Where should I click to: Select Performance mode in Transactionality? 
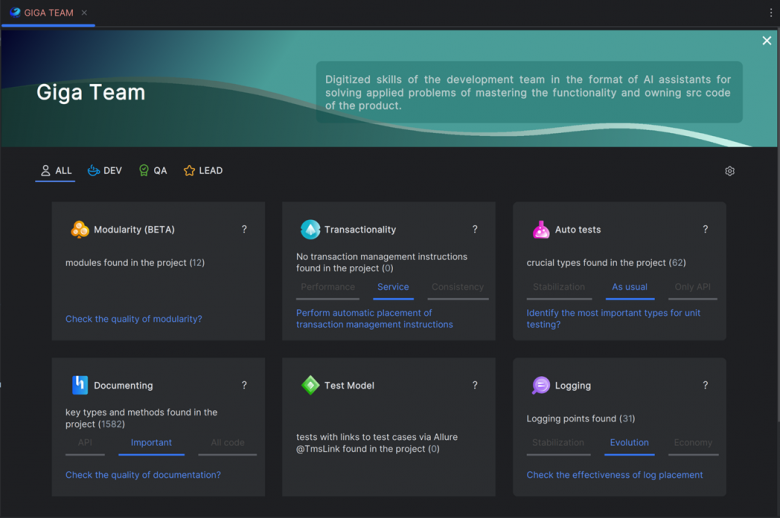pos(328,287)
